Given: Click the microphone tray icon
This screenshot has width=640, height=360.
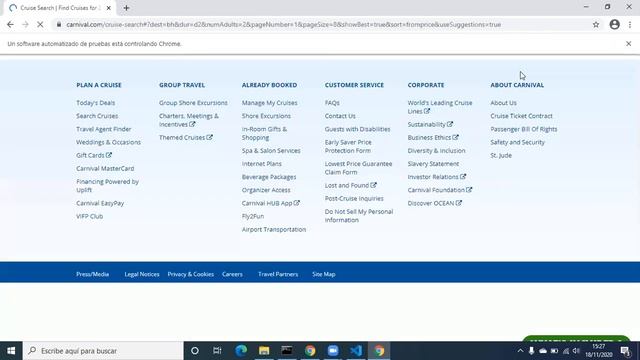Looking at the screenshot, I should coord(531,351).
